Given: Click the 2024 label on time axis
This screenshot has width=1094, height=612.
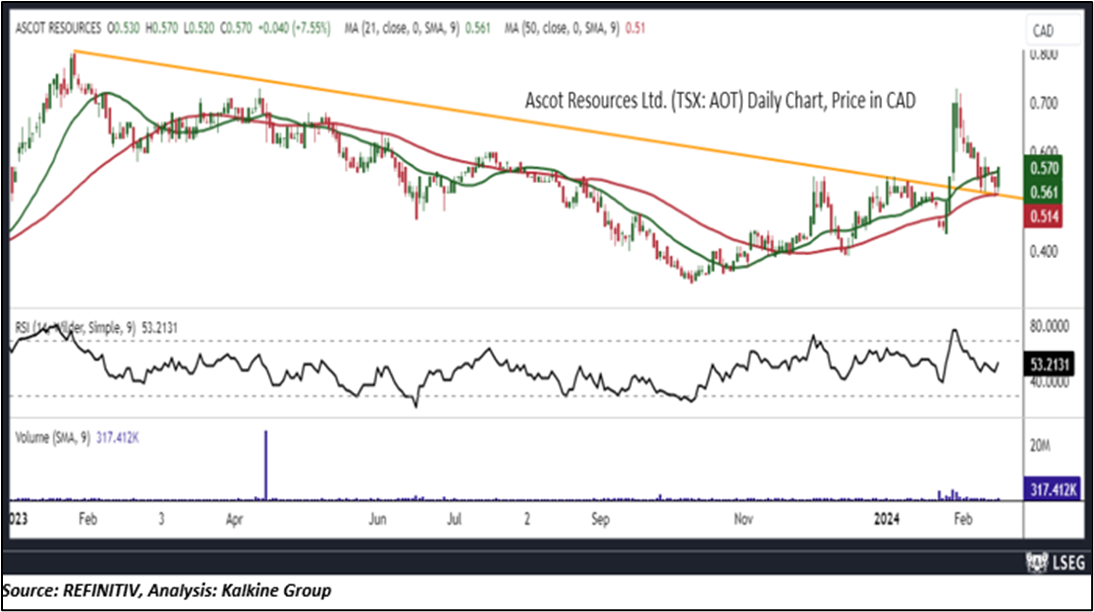Looking at the screenshot, I should click(x=887, y=518).
